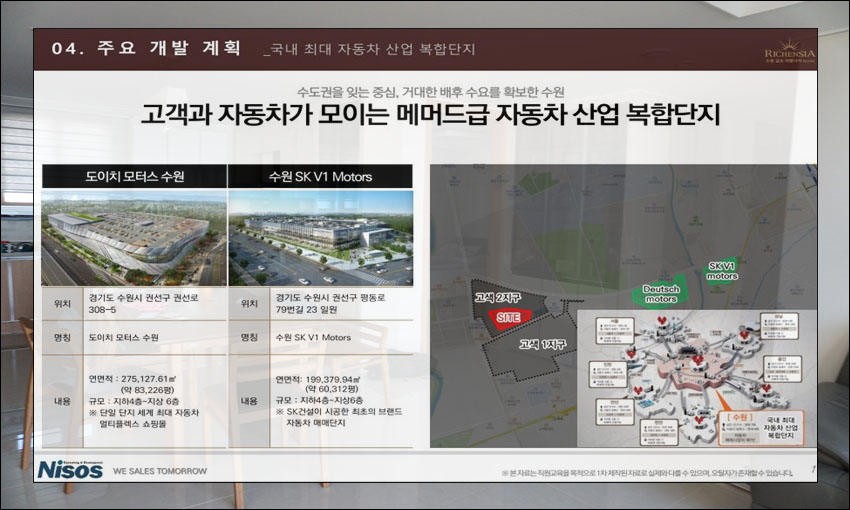
Task: Click the '04. 주요 개발 계획' title
Action: click(x=146, y=48)
